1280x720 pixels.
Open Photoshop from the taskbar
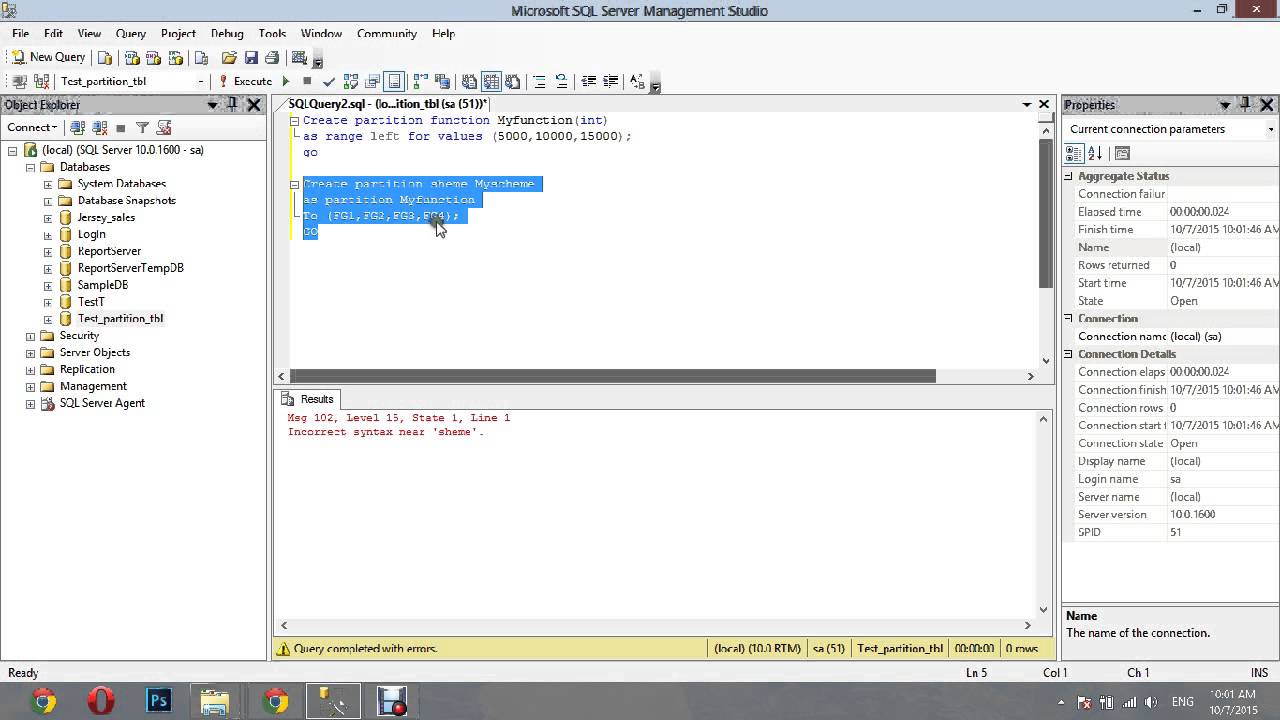(159, 701)
